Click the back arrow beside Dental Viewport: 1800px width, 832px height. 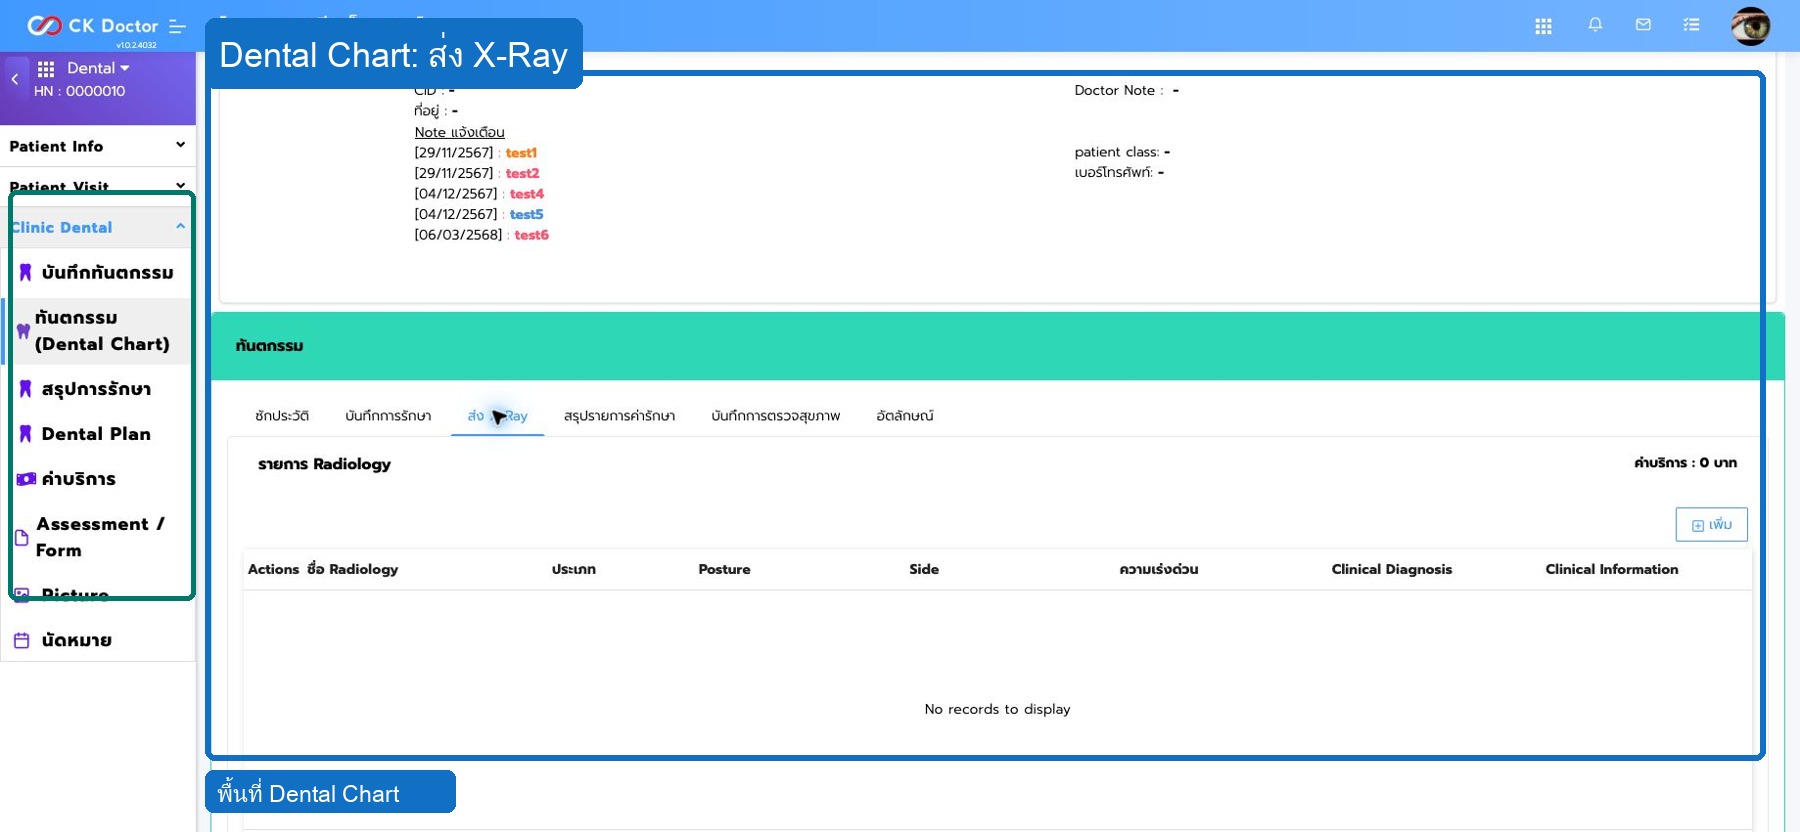pyautogui.click(x=15, y=78)
